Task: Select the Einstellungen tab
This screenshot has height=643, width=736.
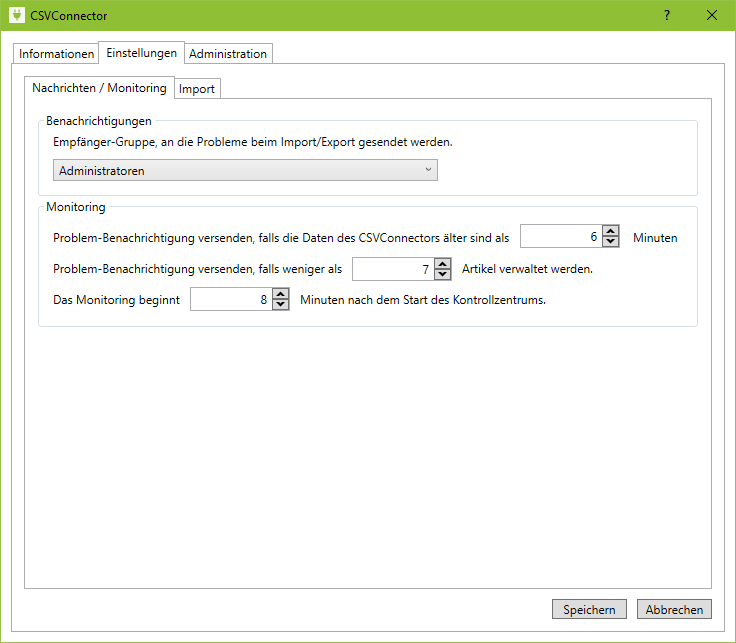Action: (142, 53)
